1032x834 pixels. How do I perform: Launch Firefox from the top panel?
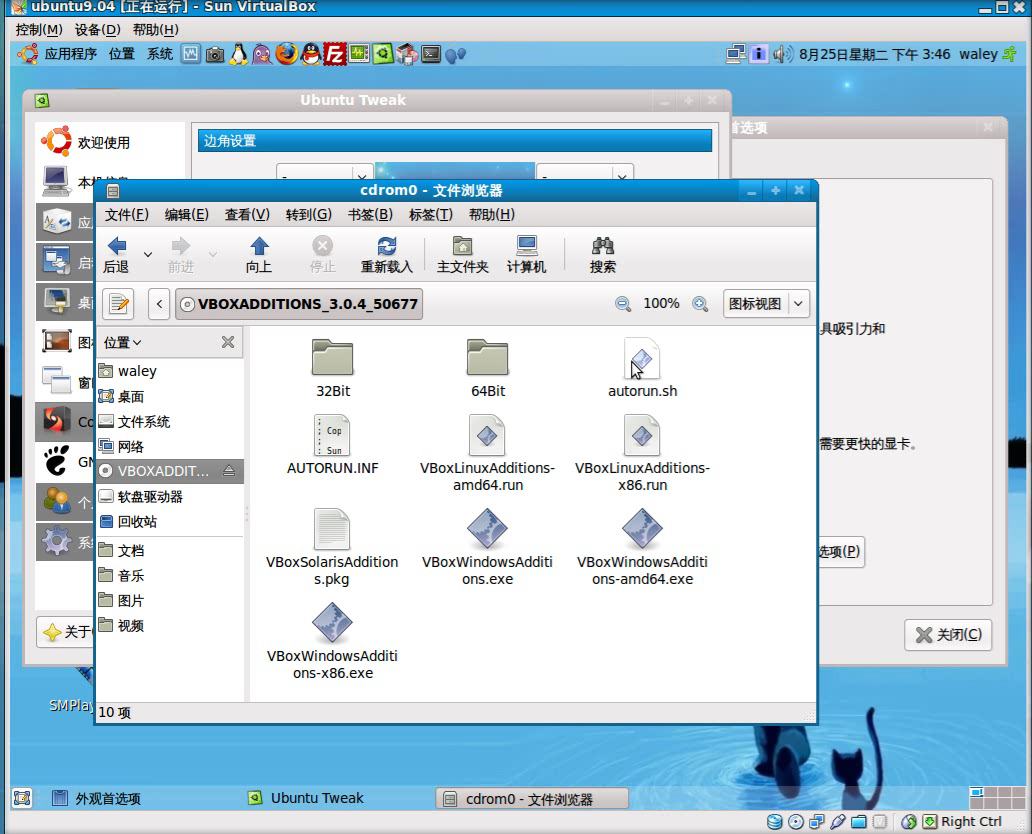[286, 54]
